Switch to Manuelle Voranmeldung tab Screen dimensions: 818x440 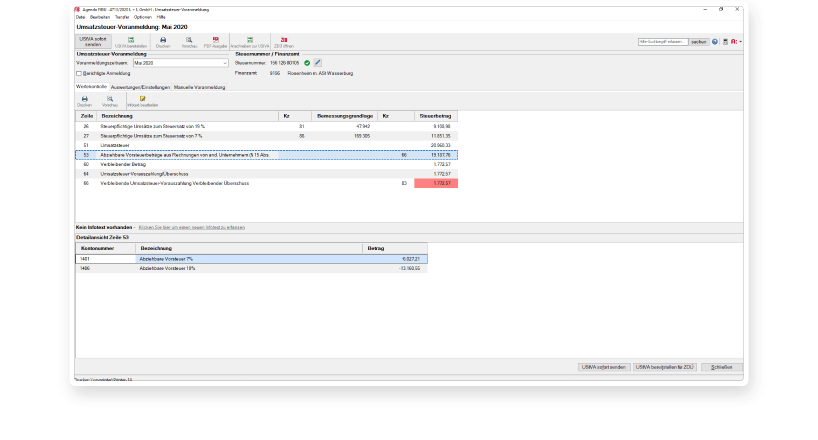[199, 87]
